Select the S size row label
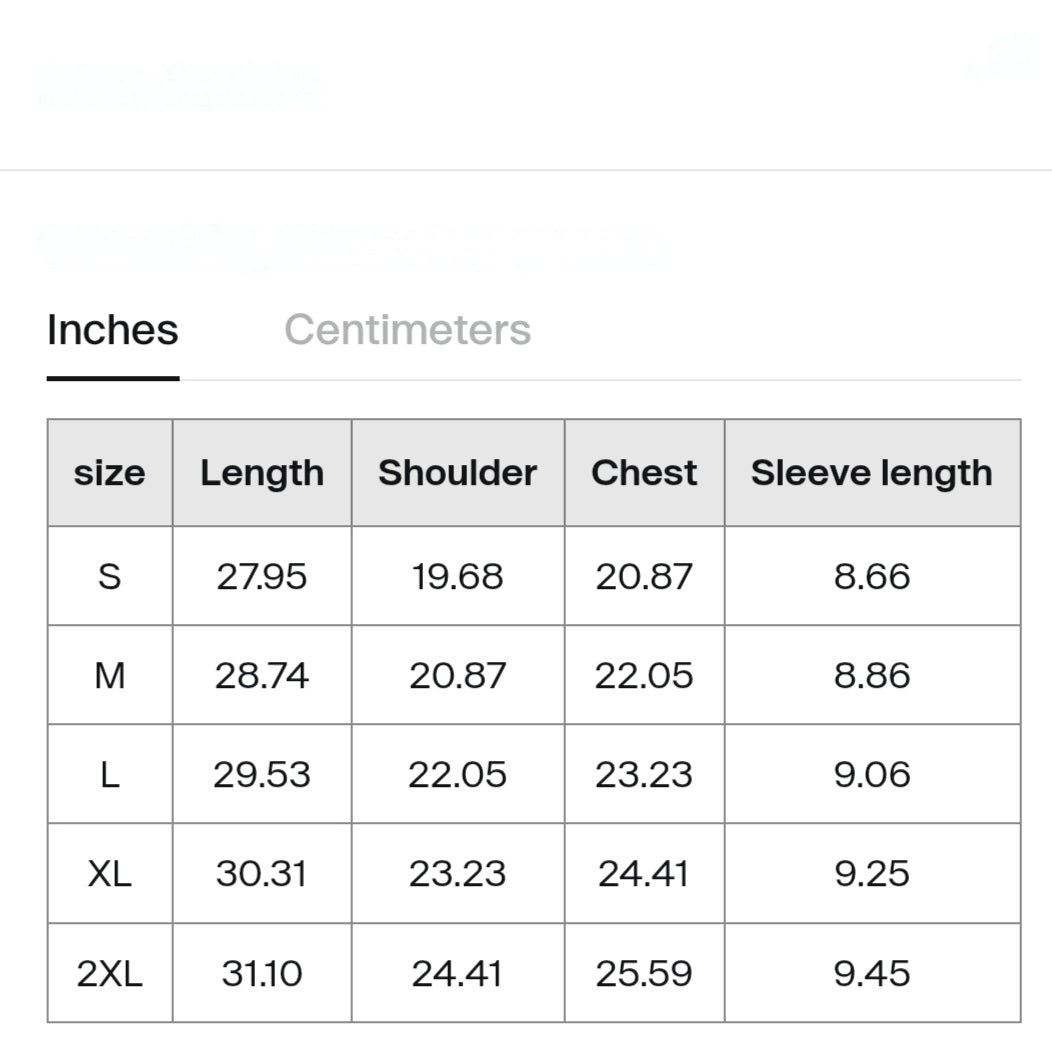The image size is (1052, 1052). [x=110, y=576]
